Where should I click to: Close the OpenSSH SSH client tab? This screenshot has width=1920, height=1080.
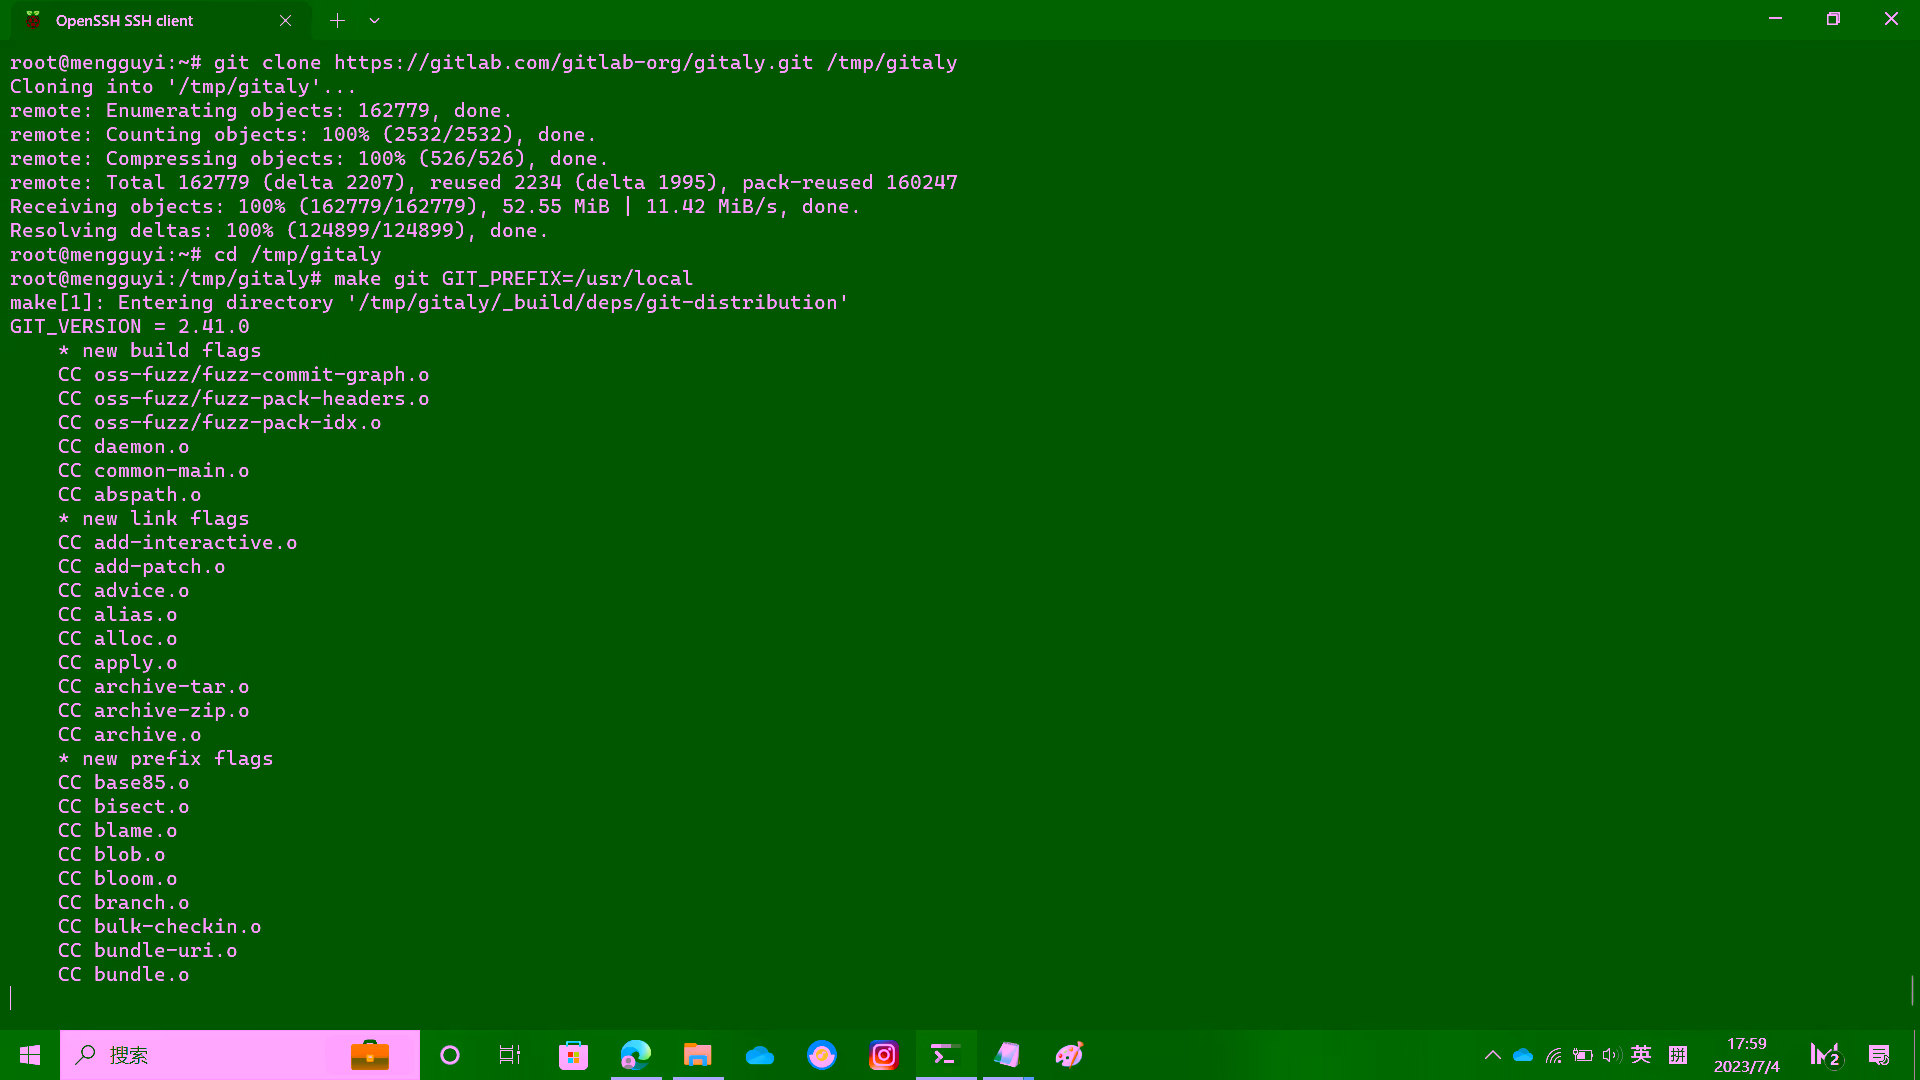click(x=286, y=20)
